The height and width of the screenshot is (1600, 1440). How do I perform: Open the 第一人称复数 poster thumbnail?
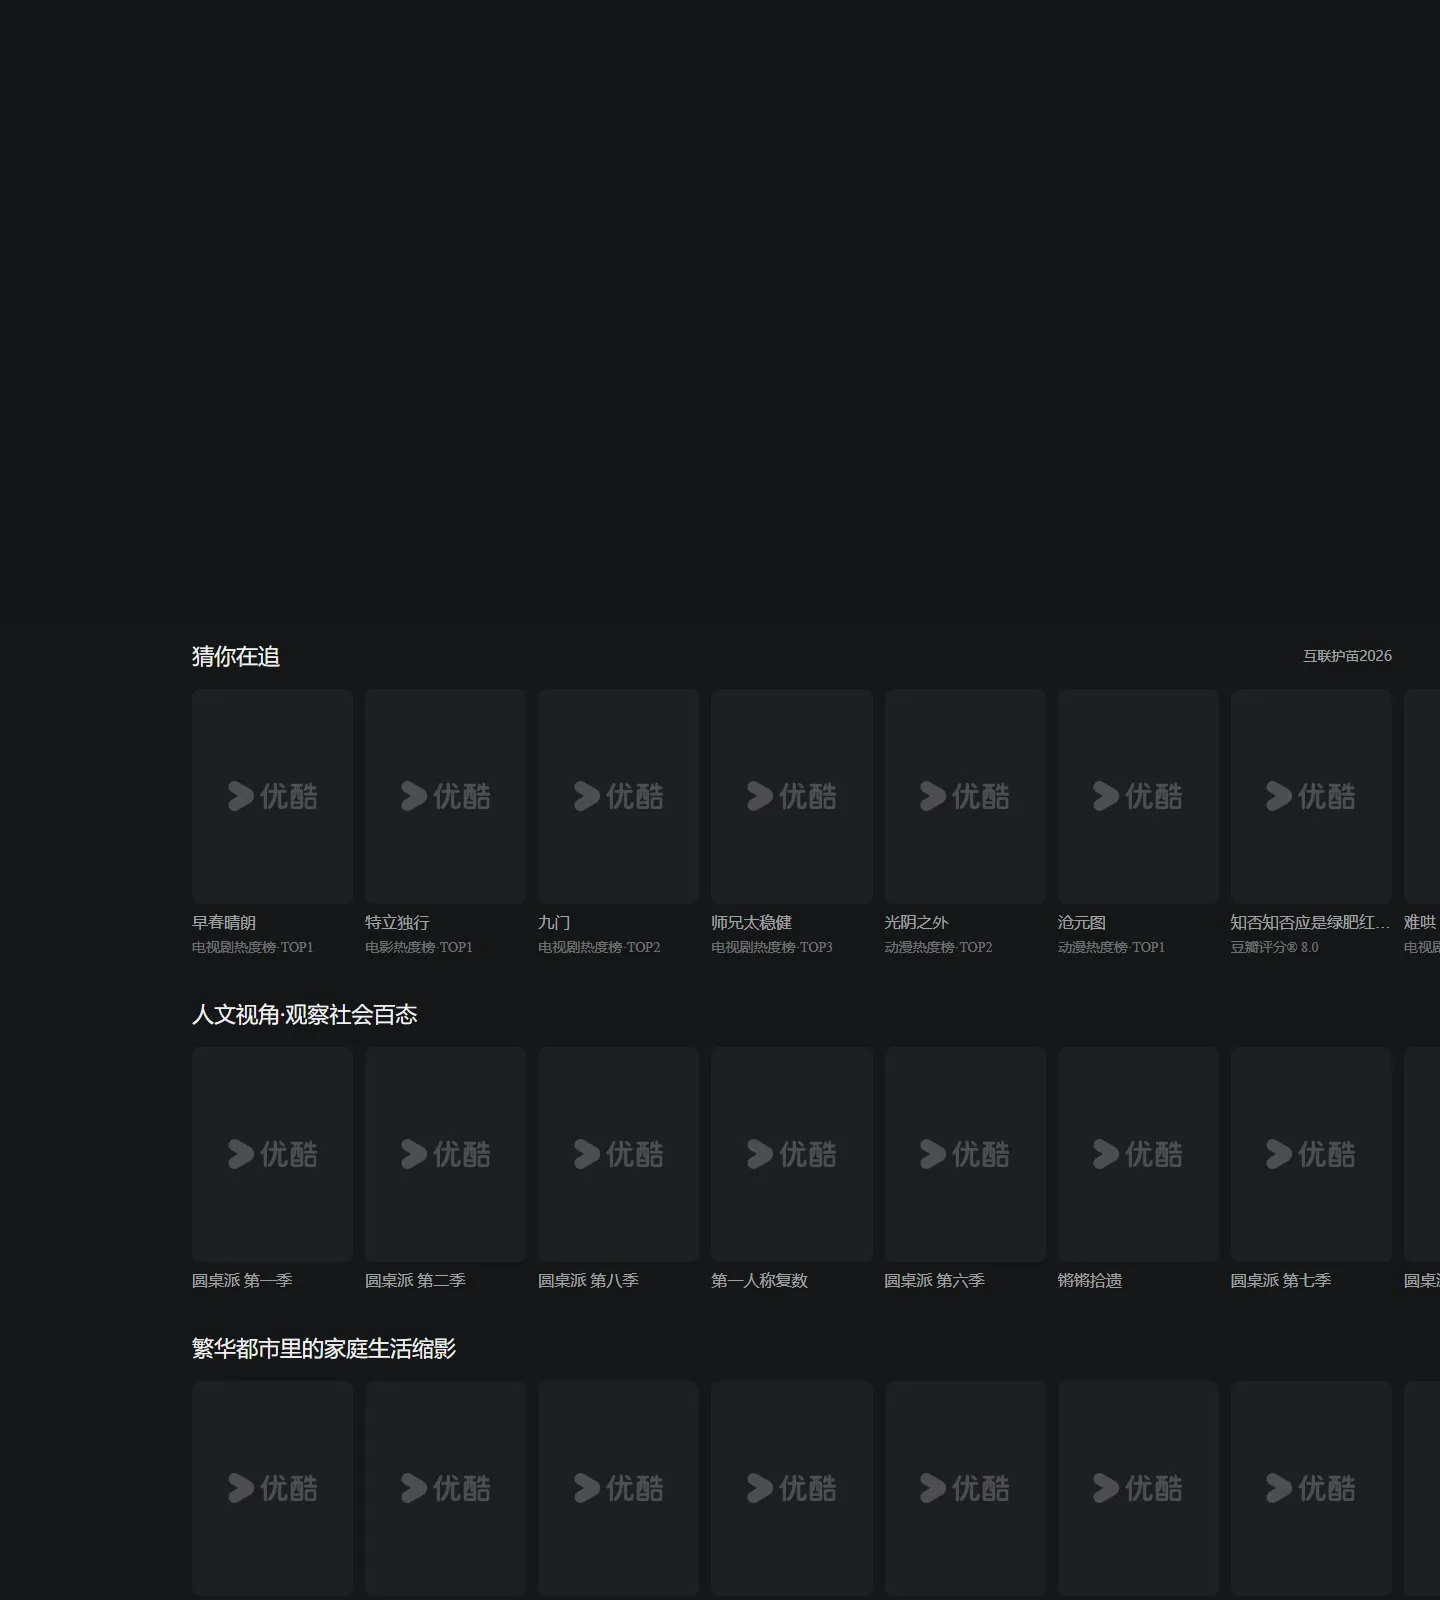pyautogui.click(x=792, y=1154)
